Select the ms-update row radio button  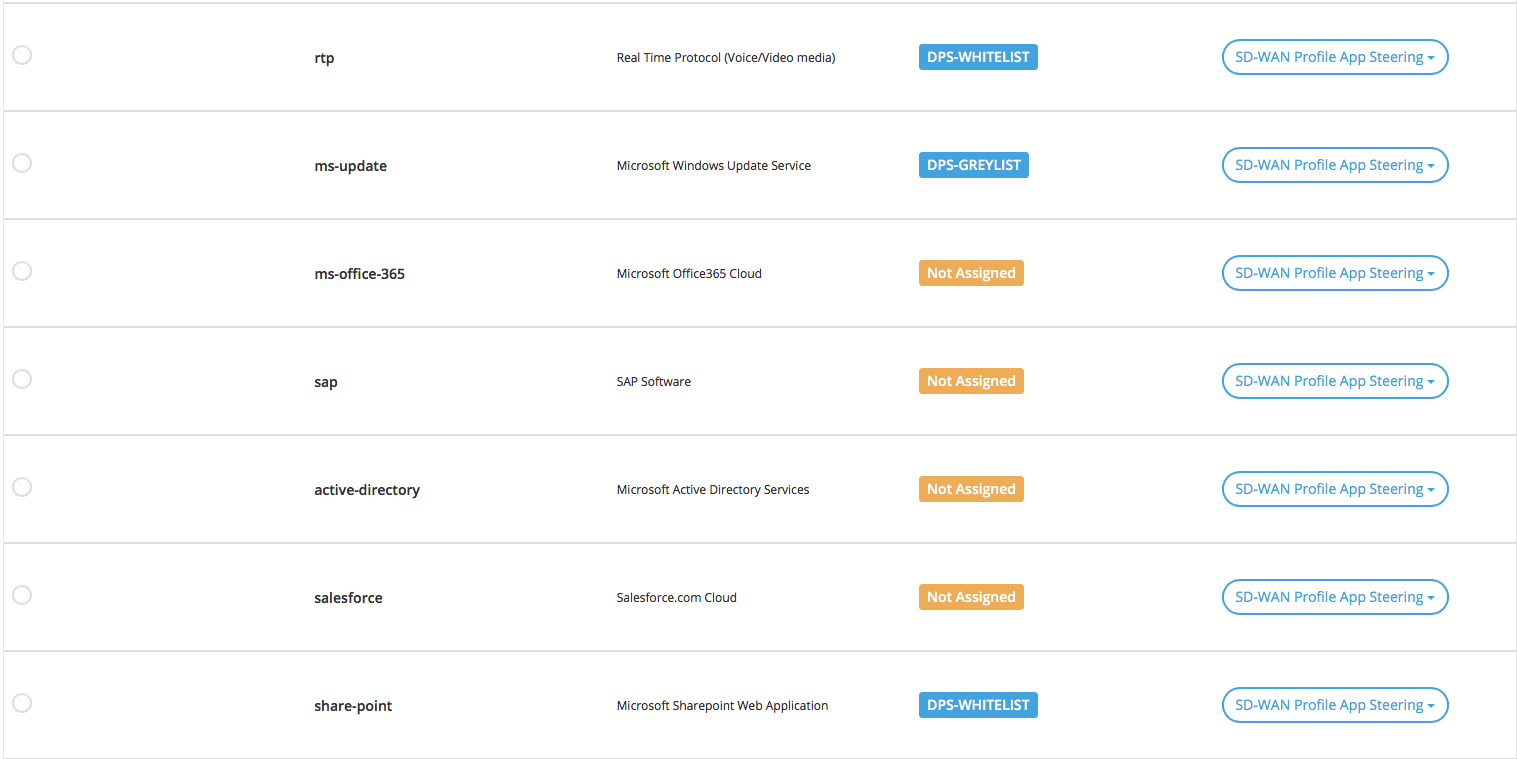click(22, 163)
